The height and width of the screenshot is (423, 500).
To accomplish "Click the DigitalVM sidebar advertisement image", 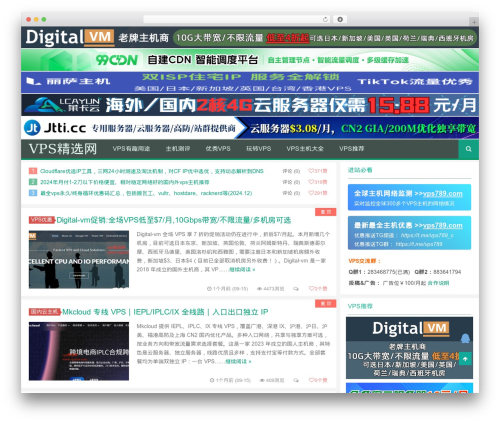I will click(409, 348).
